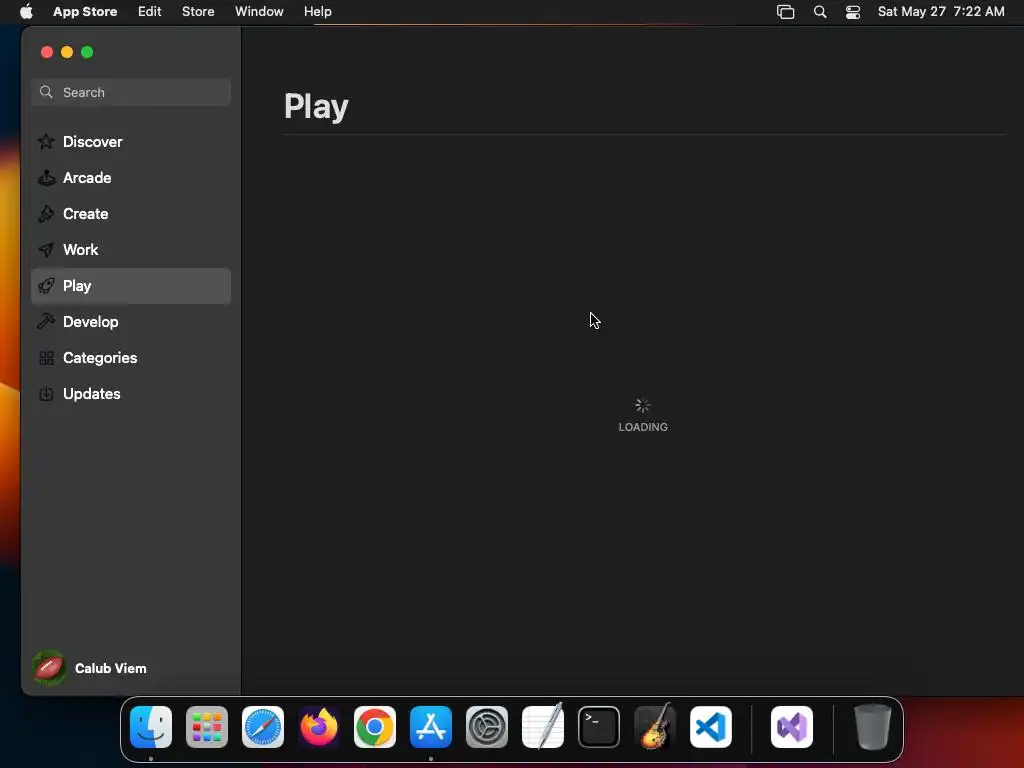1024x768 pixels.
Task: Open Terminal from the Dock
Action: (x=599, y=727)
